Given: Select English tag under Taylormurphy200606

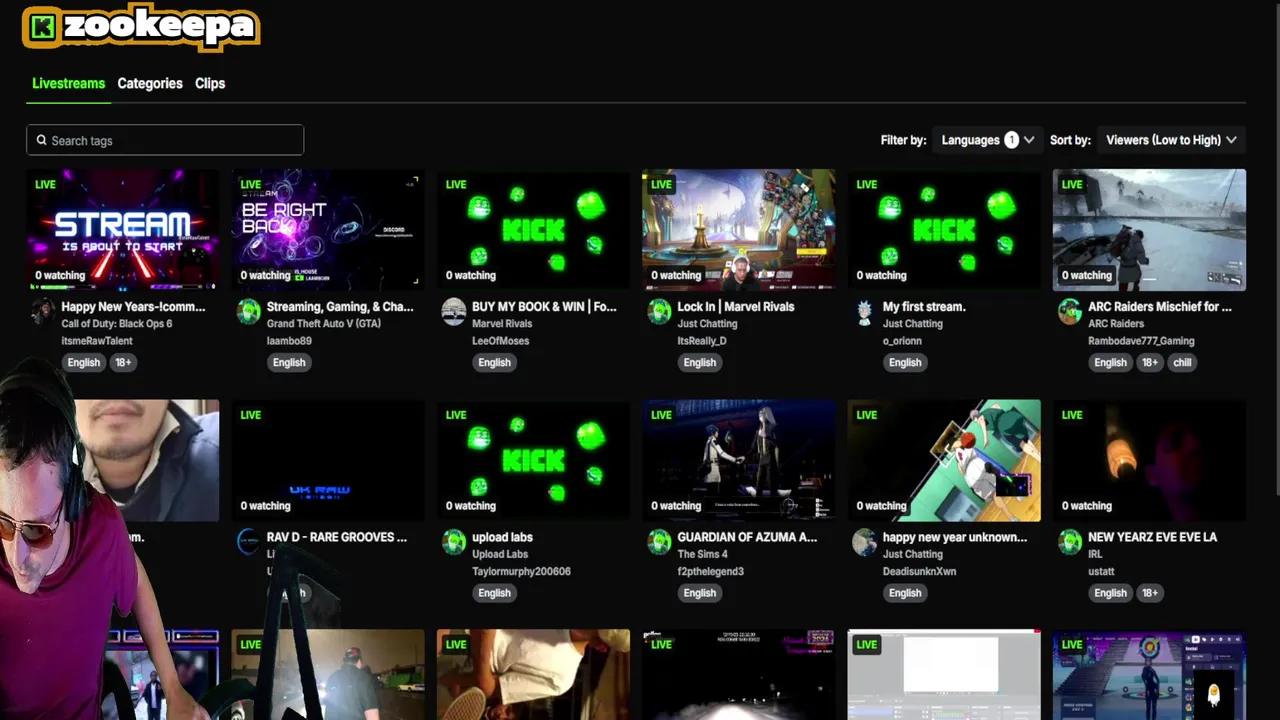Looking at the screenshot, I should pos(494,593).
